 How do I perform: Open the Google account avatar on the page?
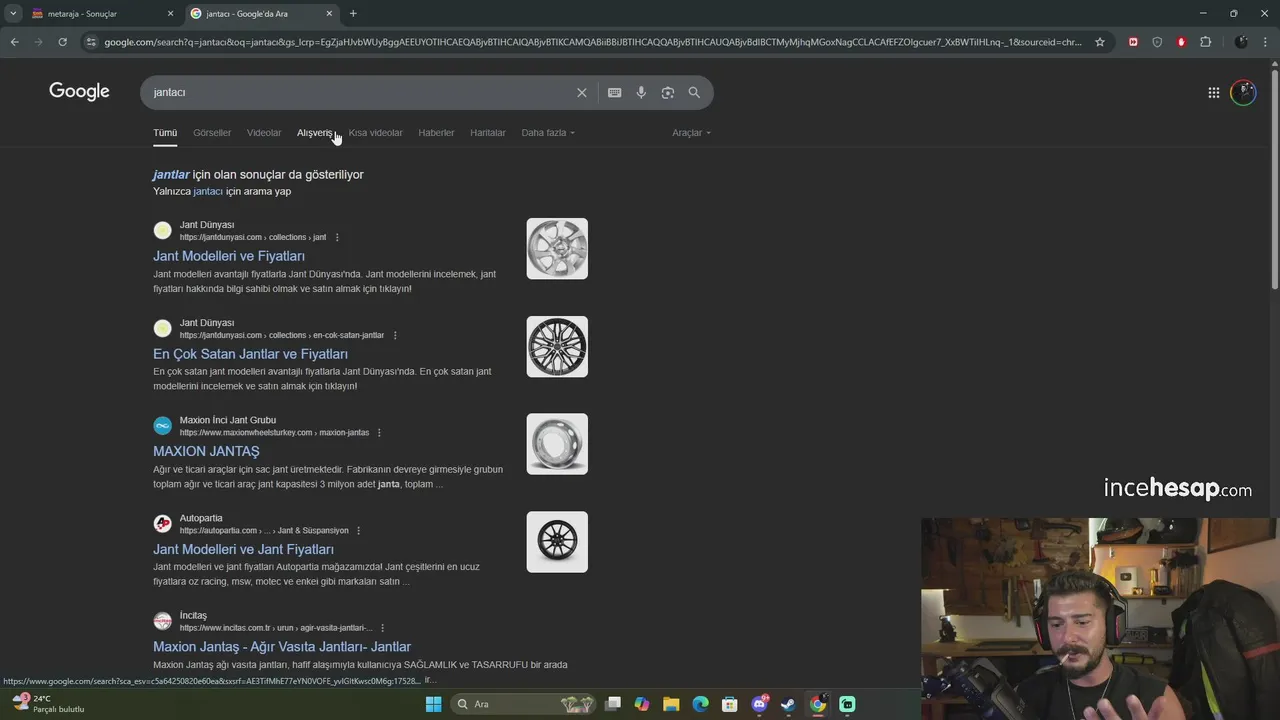pos(1243,93)
